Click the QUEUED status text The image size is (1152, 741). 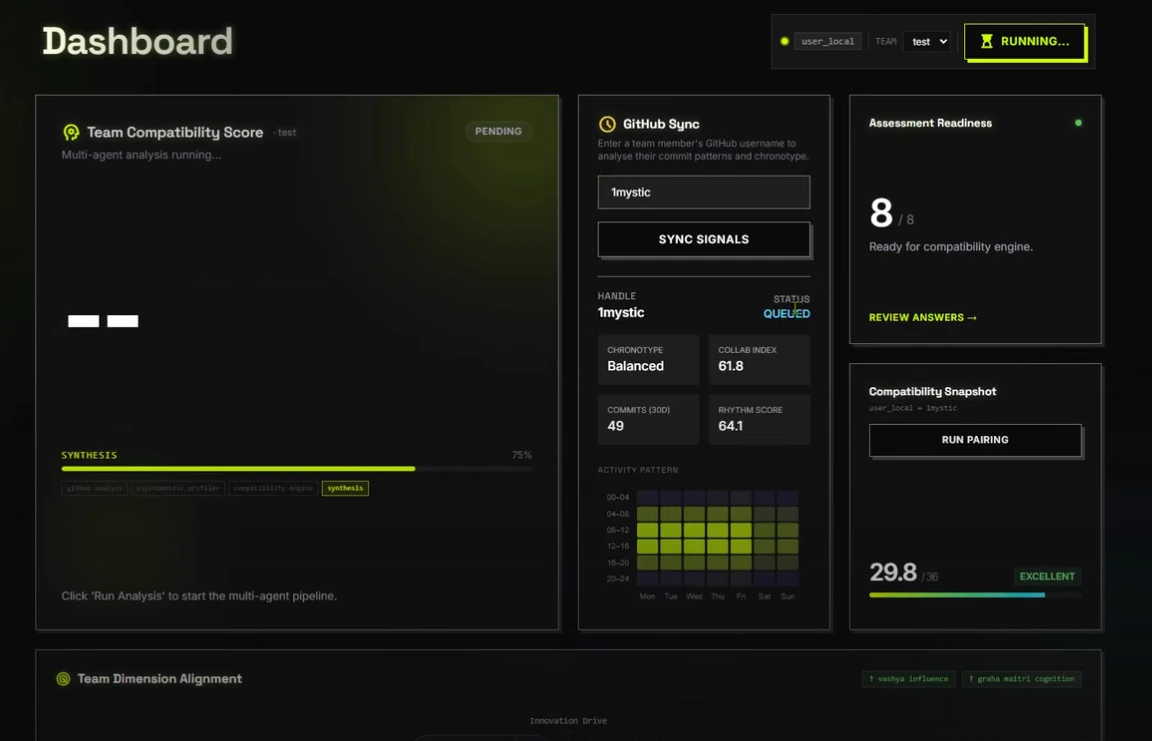coord(787,314)
